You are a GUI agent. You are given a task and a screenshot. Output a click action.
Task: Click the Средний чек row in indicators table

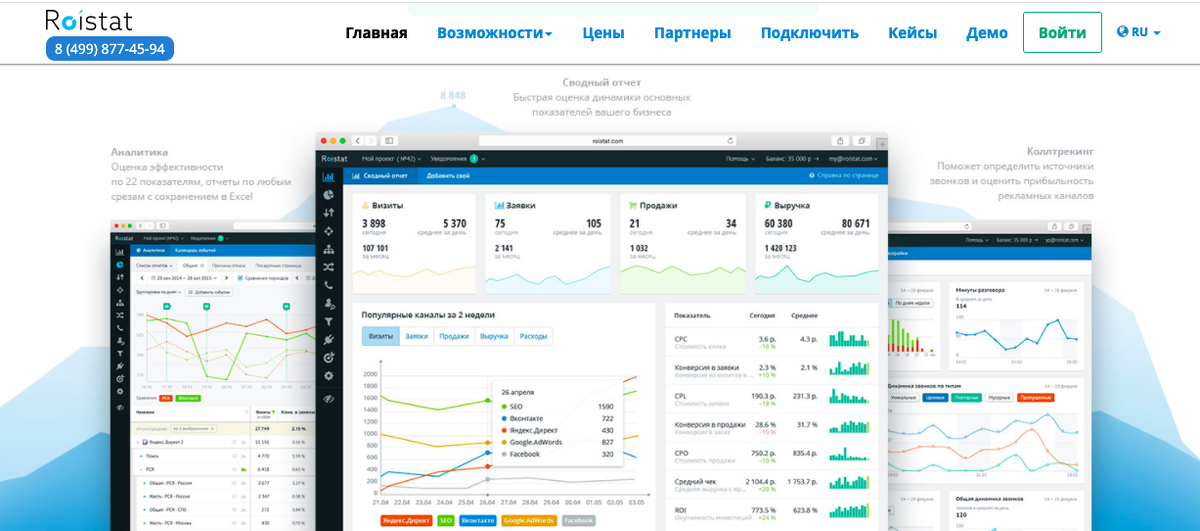(x=771, y=484)
